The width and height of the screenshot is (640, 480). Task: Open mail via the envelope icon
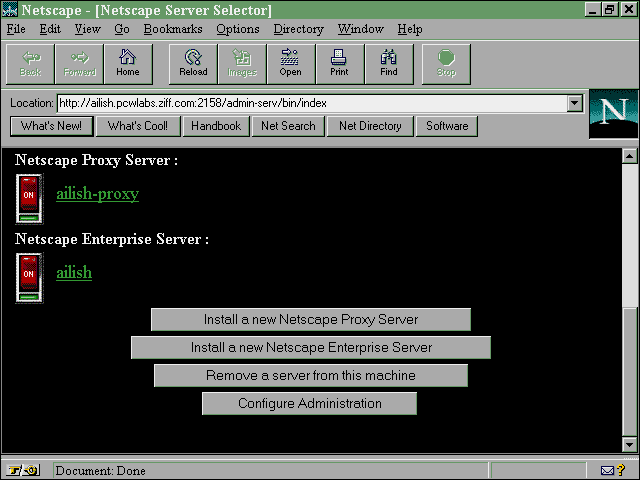(607, 471)
